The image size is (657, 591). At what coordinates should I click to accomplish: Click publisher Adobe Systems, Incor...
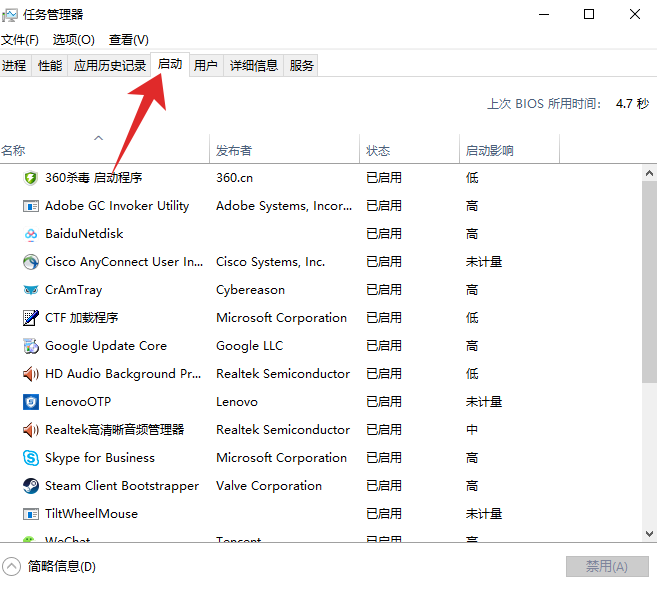(284, 206)
